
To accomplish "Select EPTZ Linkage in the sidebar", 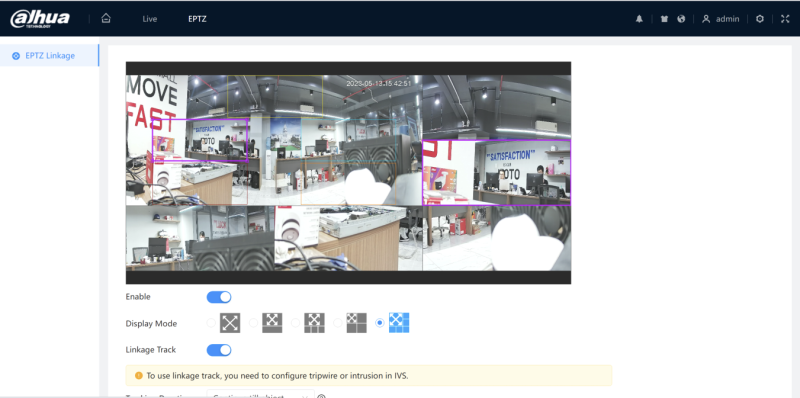I will point(49,56).
